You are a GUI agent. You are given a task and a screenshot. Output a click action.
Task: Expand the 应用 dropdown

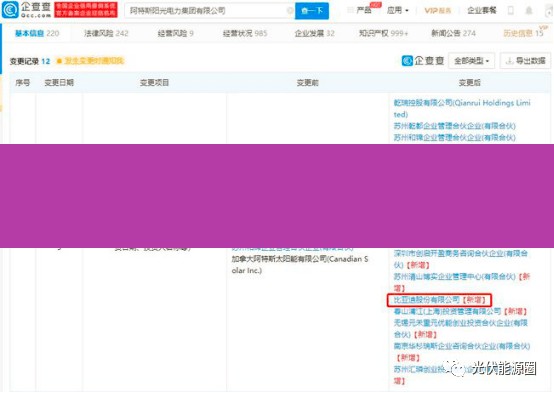(x=397, y=10)
